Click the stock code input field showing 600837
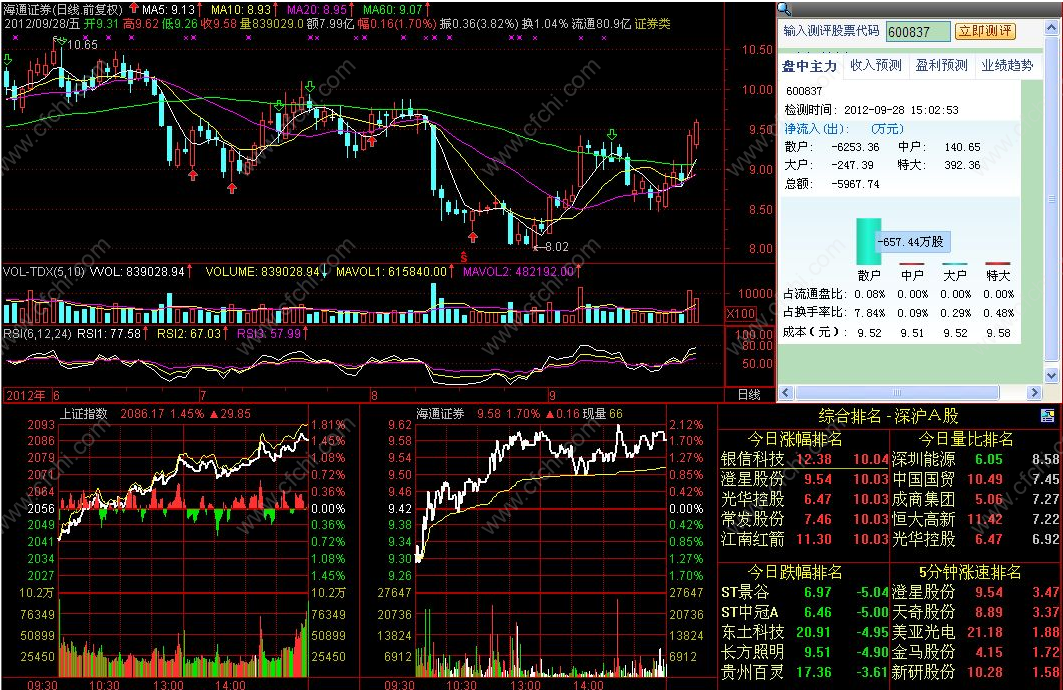The image size is (1063, 690). click(918, 32)
